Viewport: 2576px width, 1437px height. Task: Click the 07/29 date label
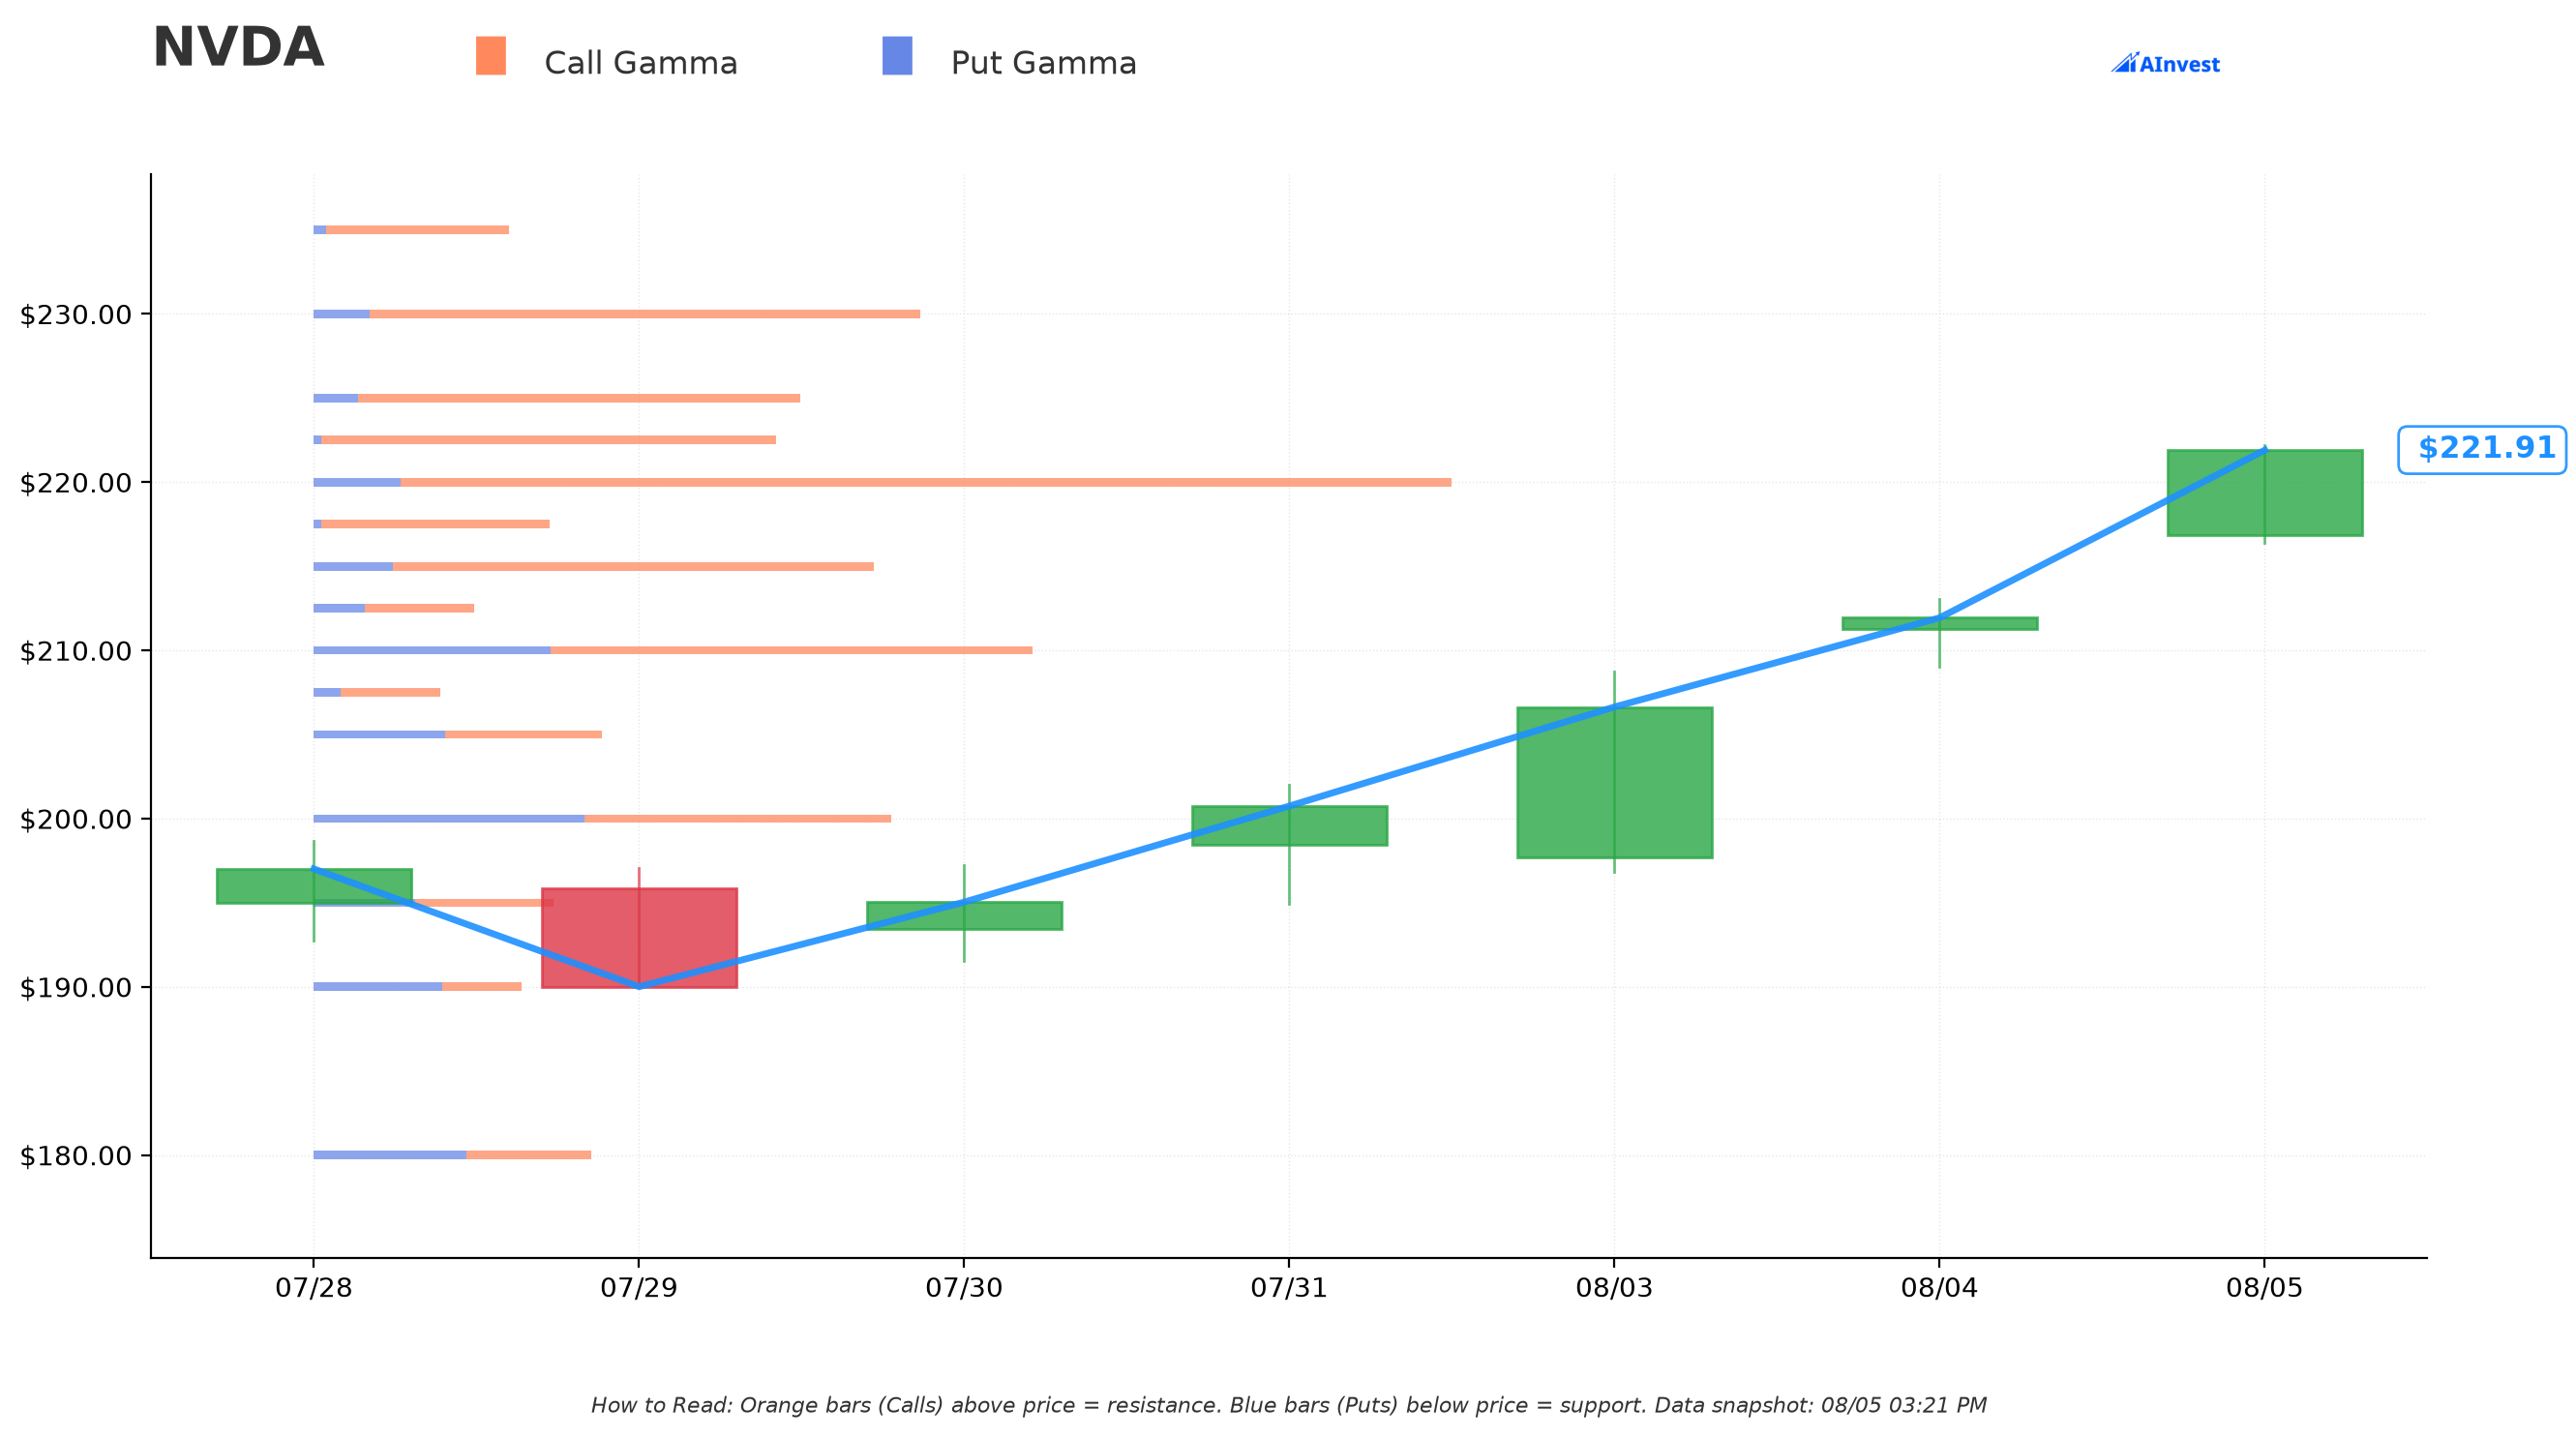639,1288
